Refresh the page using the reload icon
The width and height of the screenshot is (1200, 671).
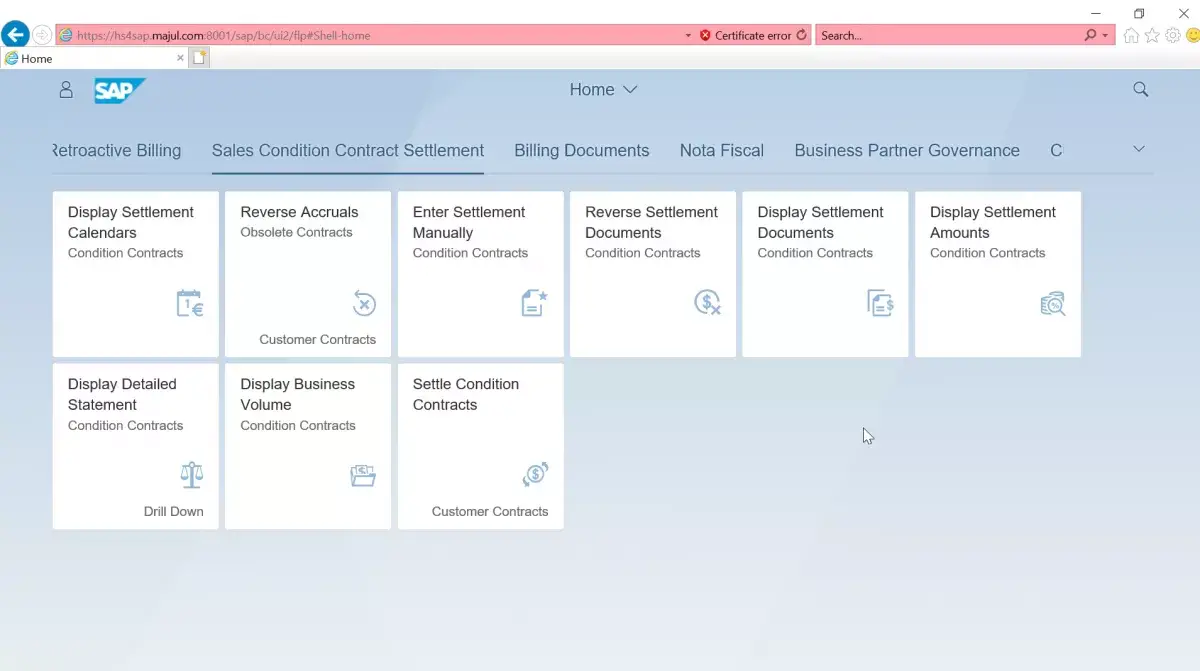click(801, 35)
